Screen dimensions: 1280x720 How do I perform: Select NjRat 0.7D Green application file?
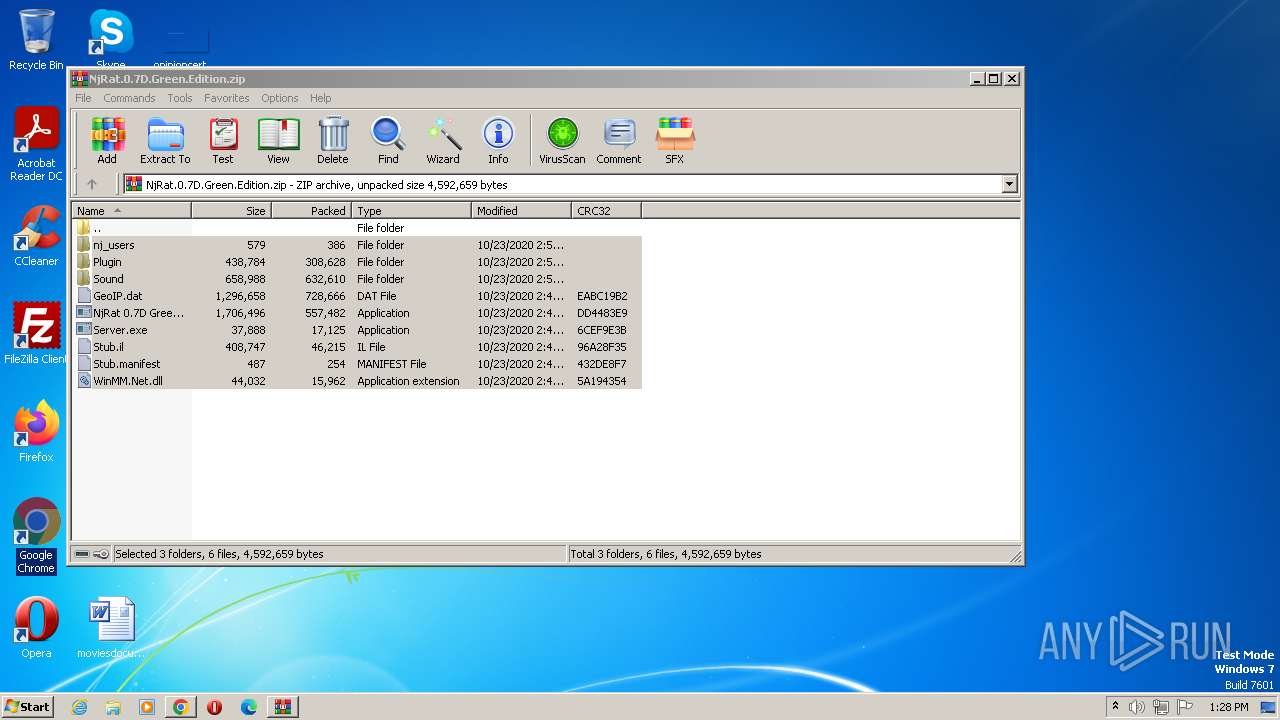coord(357,313)
